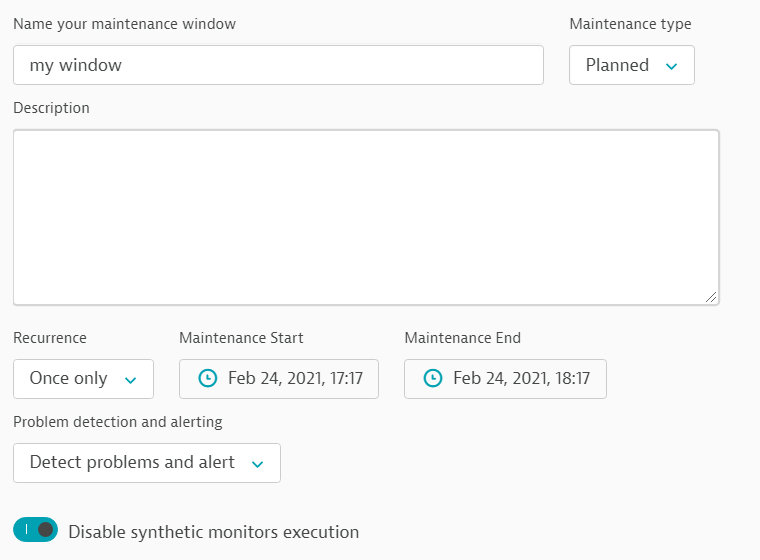Image resolution: width=760 pixels, height=560 pixels.
Task: Focus the maintenance window name field
Action: (278, 65)
